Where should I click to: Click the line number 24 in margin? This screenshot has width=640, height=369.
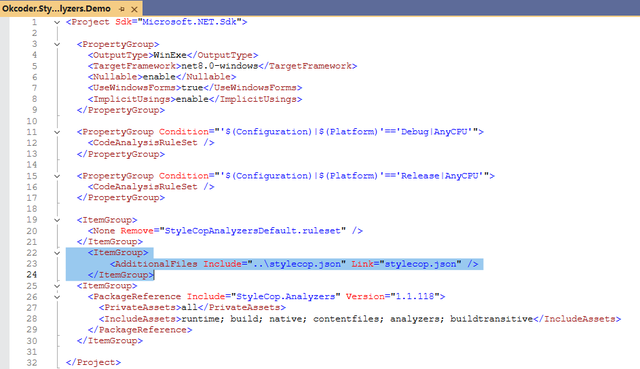(32, 275)
